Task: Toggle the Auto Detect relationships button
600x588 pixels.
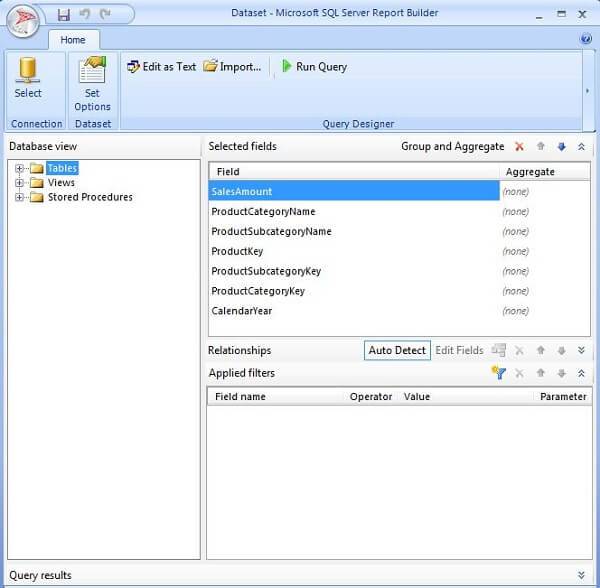Action: click(x=397, y=350)
